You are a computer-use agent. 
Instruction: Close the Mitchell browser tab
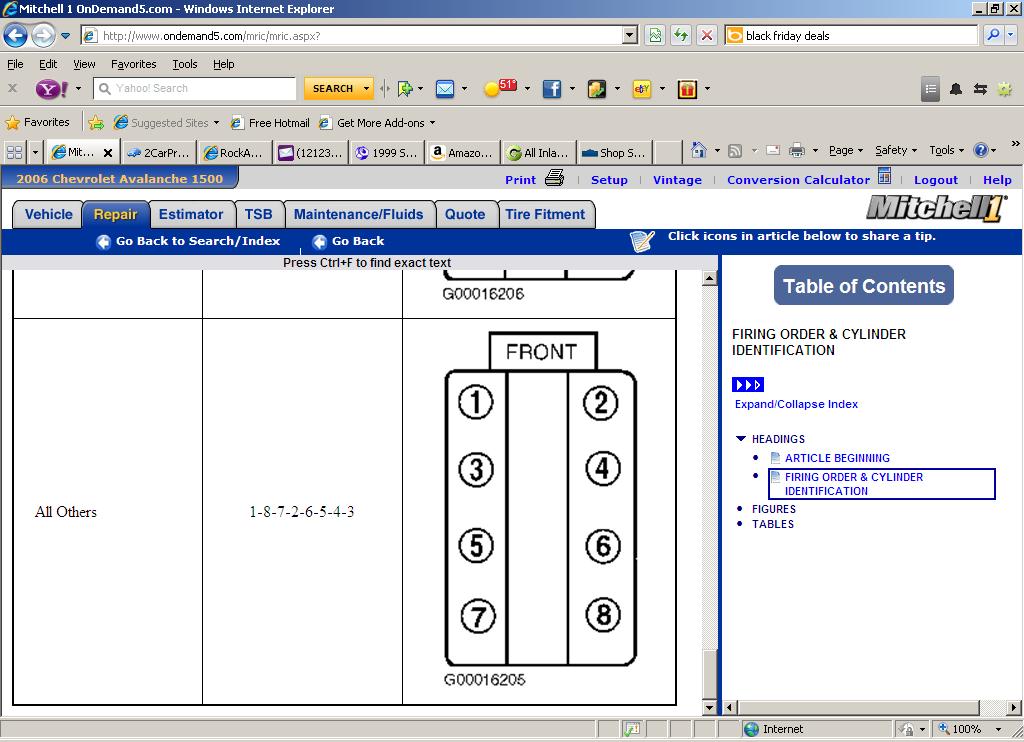point(108,153)
